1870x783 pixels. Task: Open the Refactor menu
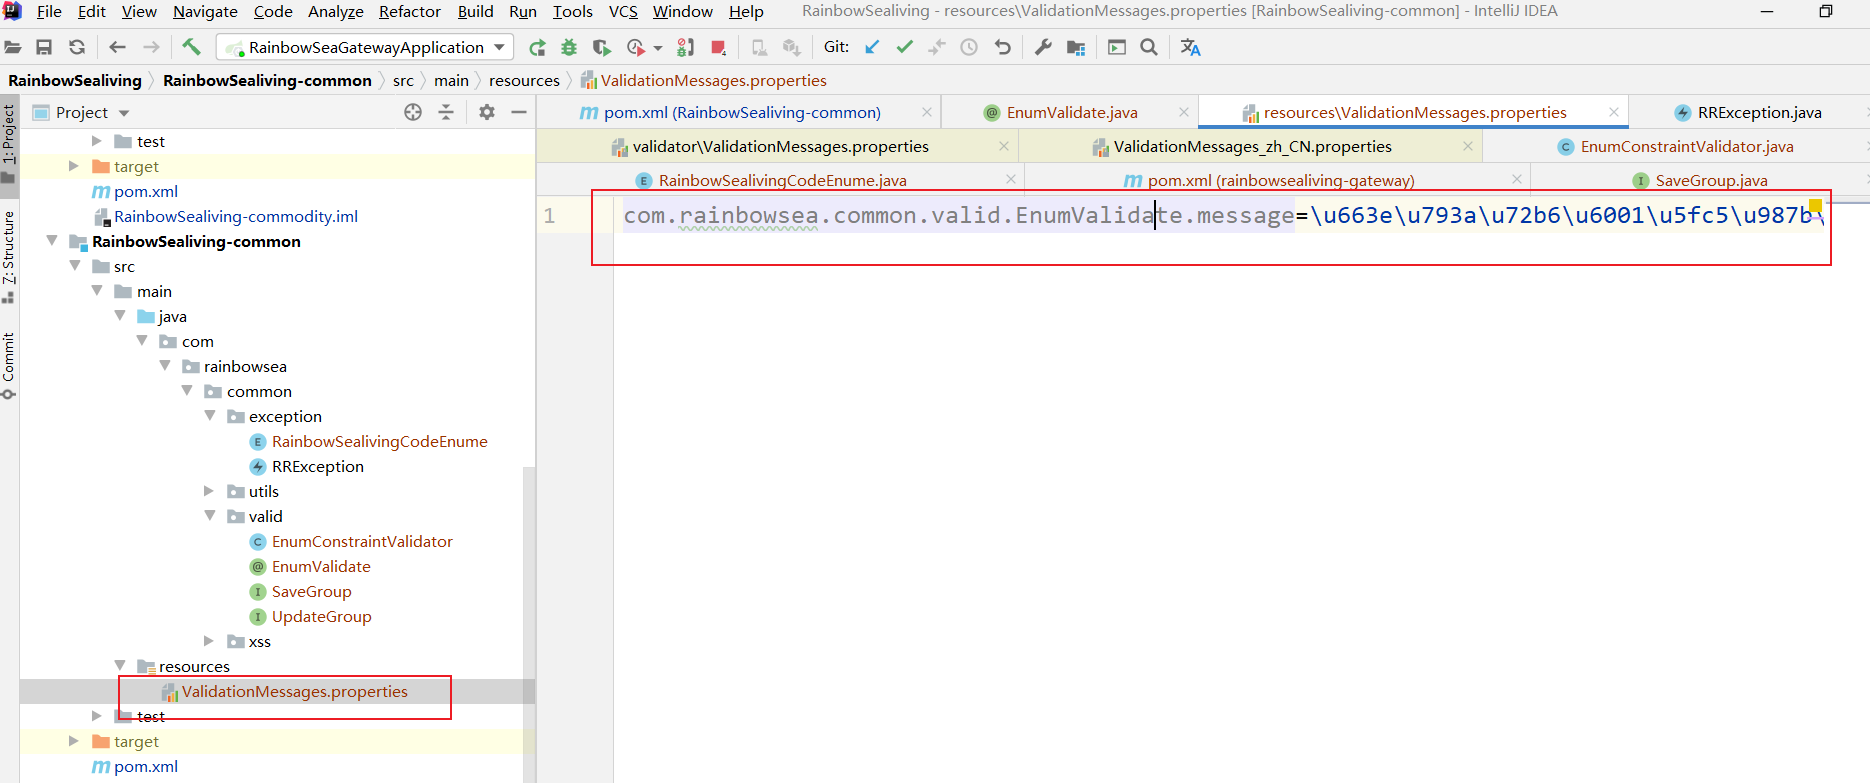(x=409, y=11)
